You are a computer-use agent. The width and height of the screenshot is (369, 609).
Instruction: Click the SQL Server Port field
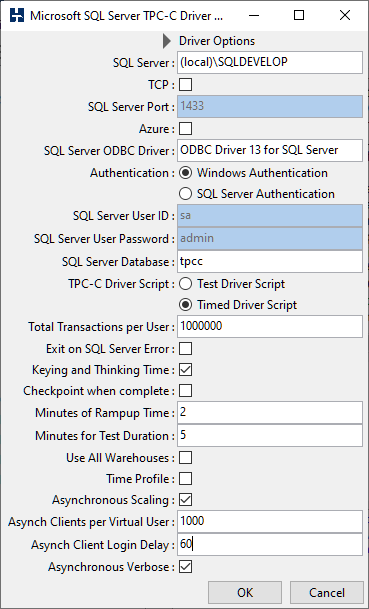(270, 106)
